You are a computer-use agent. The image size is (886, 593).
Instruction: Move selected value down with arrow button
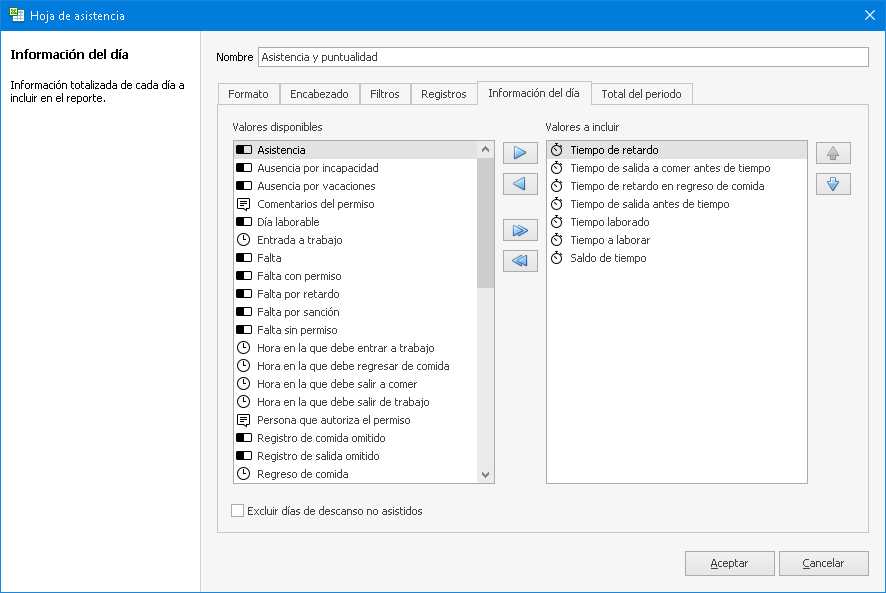click(833, 185)
